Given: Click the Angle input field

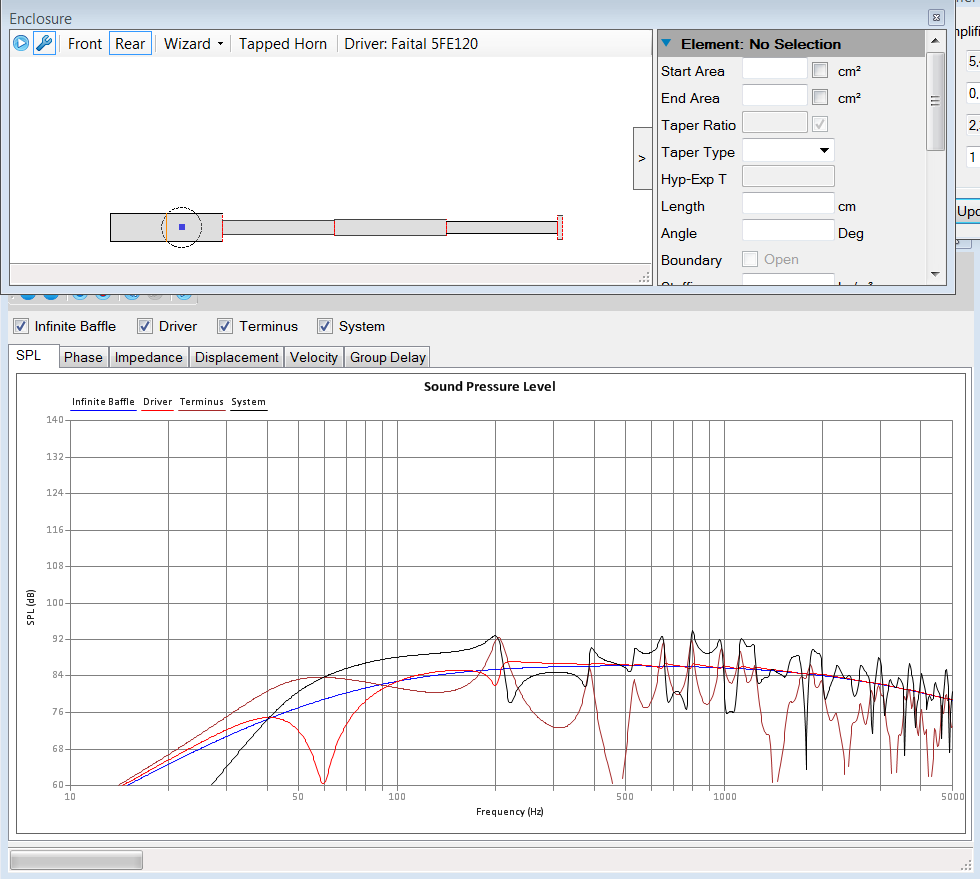Looking at the screenshot, I should tap(788, 231).
